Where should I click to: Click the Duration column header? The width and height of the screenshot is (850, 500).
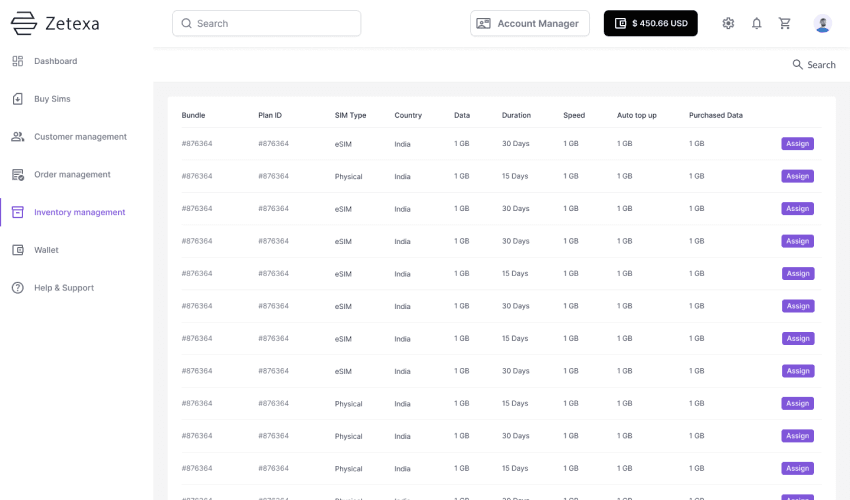point(516,115)
